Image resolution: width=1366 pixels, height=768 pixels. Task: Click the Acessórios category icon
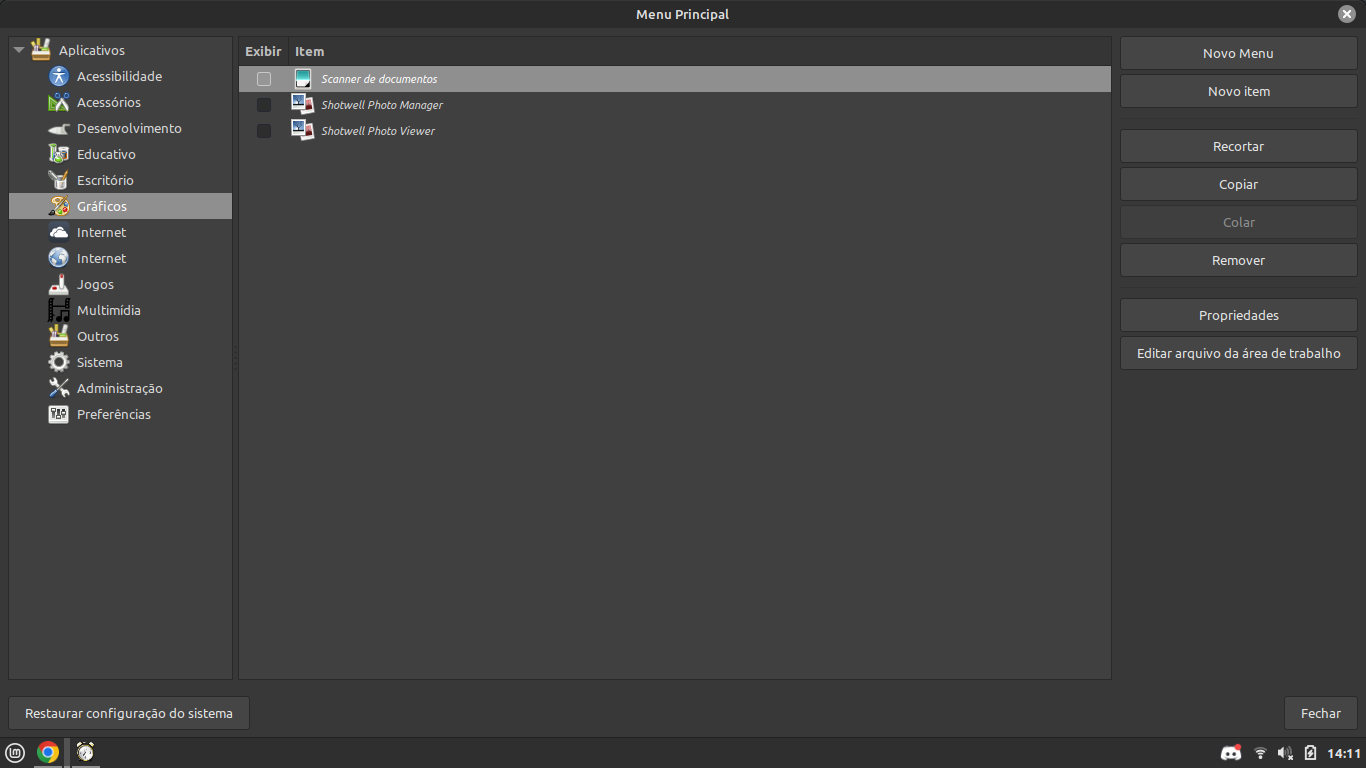[x=58, y=102]
